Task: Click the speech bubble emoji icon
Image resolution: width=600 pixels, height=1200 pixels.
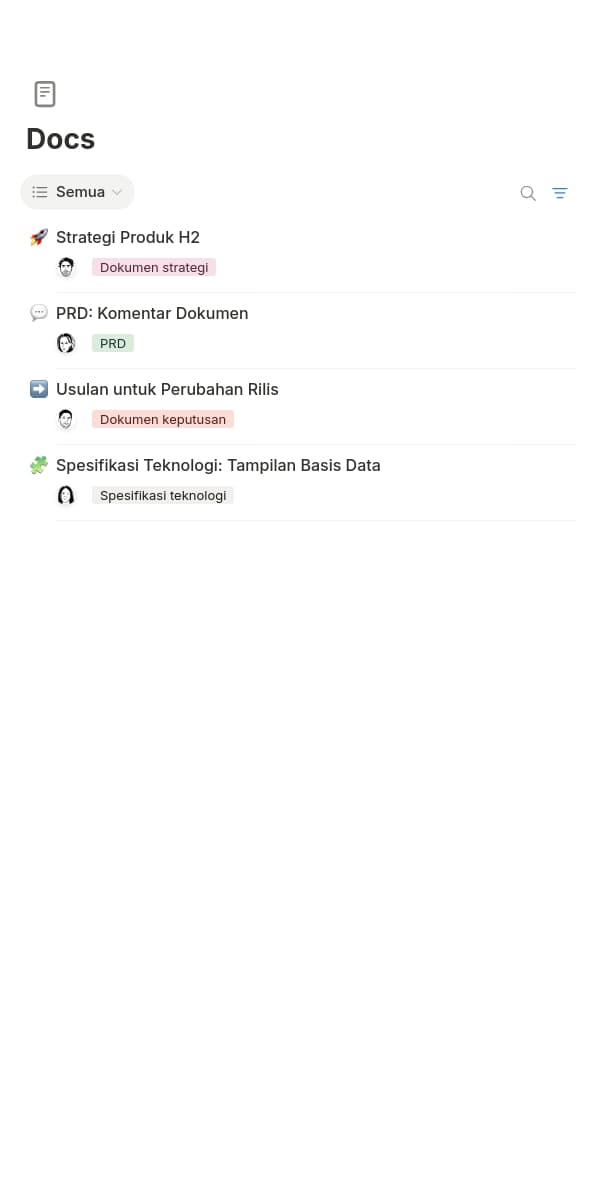Action: tap(39, 313)
